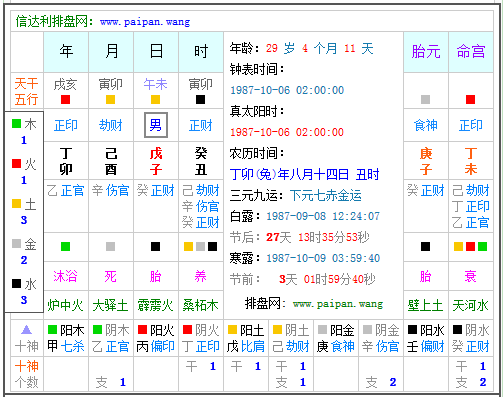
Task: Click the grey square above 死
Action: pos(110,246)
